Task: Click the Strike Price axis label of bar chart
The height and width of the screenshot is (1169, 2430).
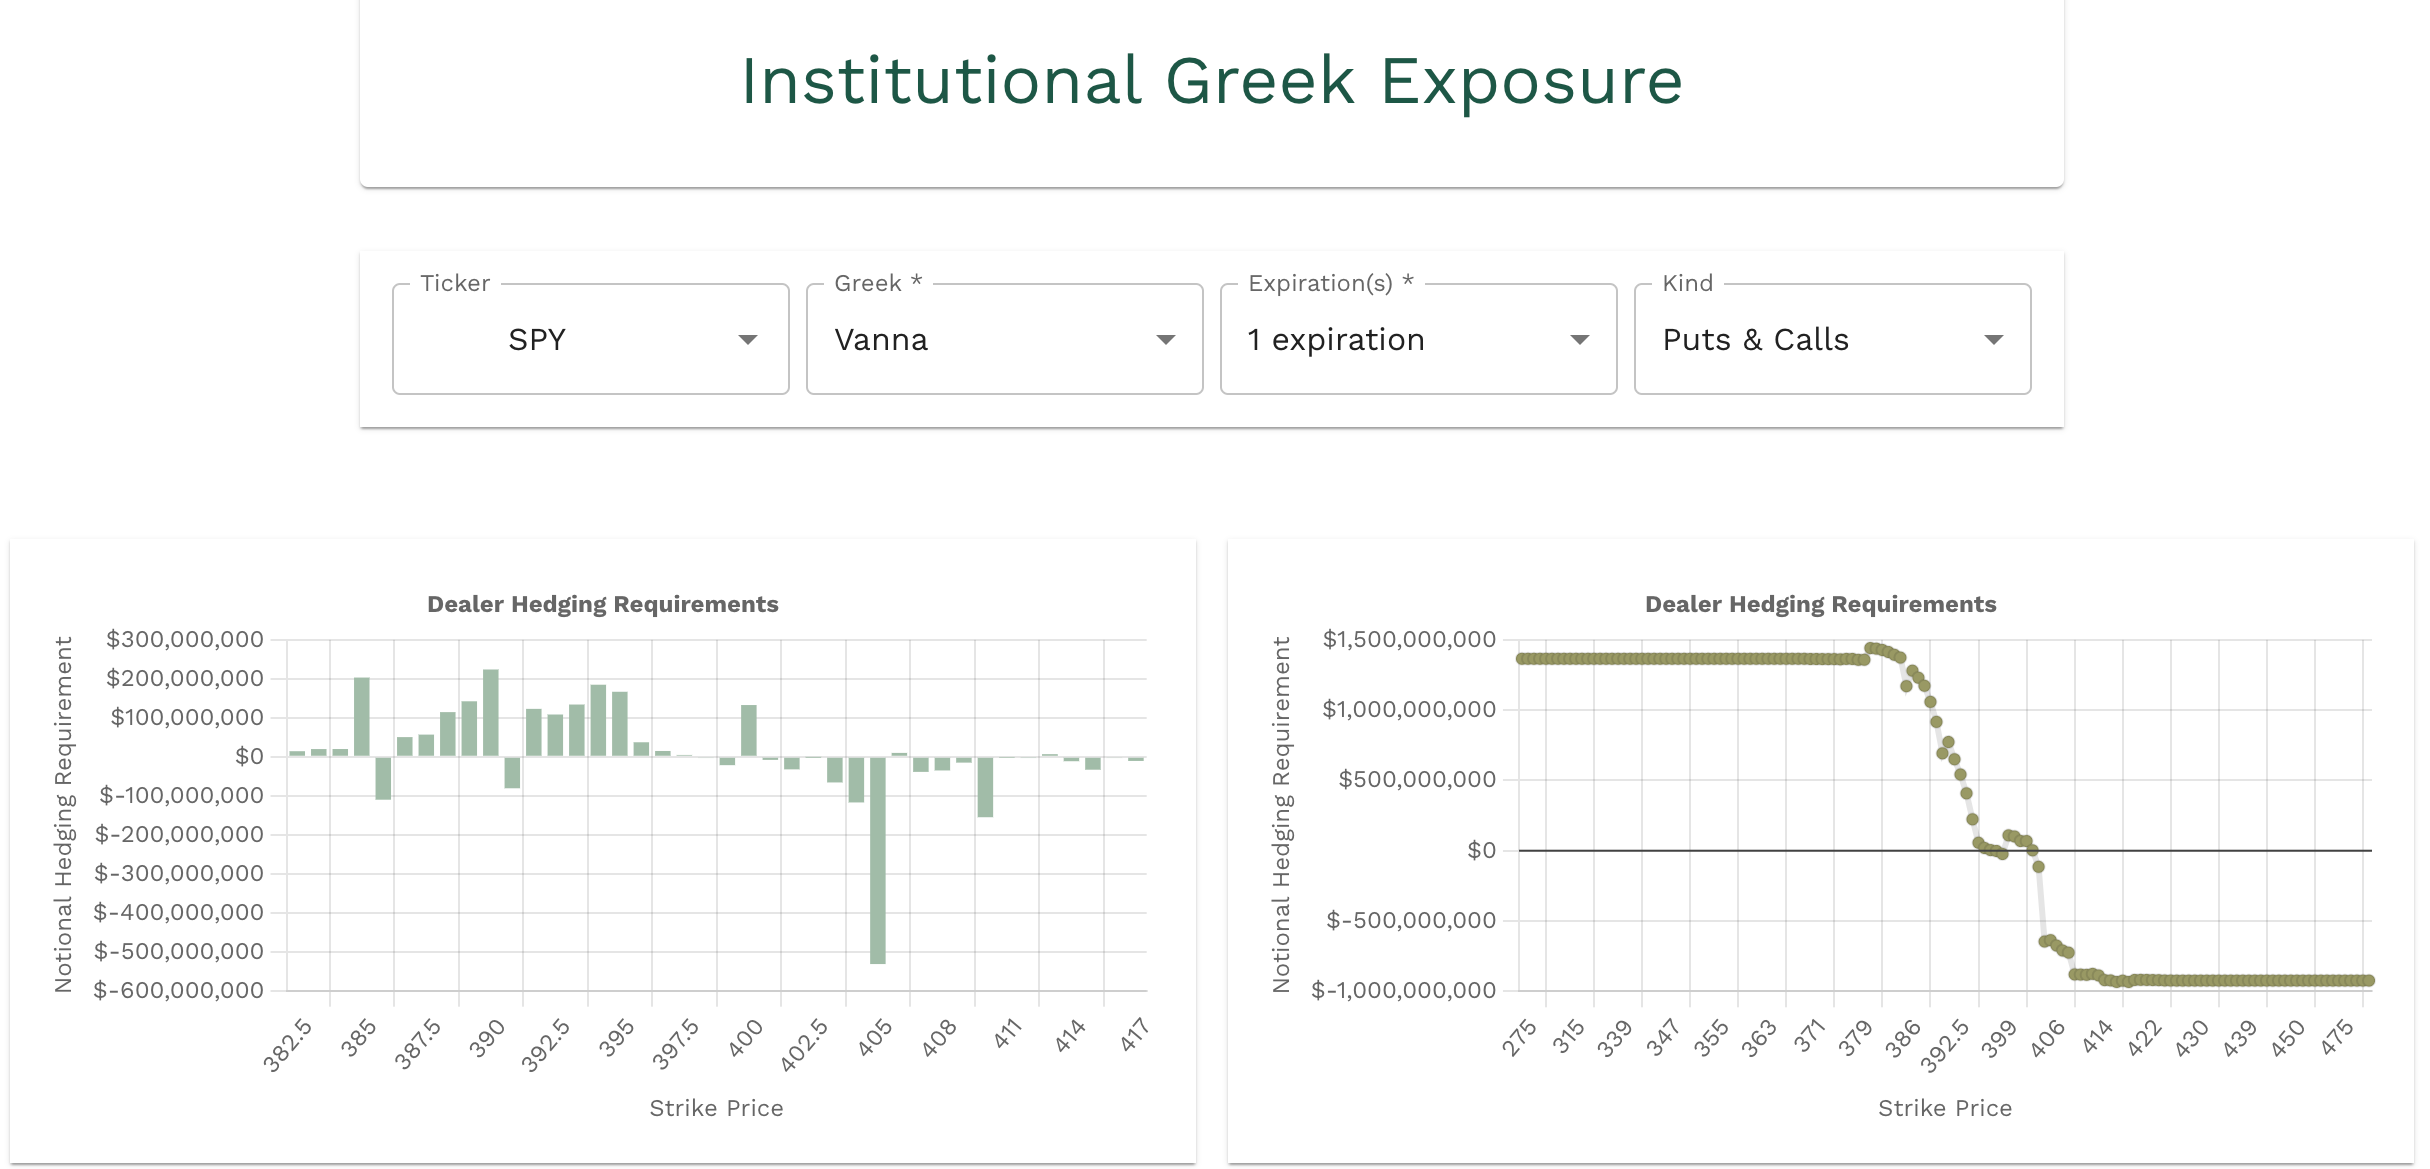Action: (716, 1108)
